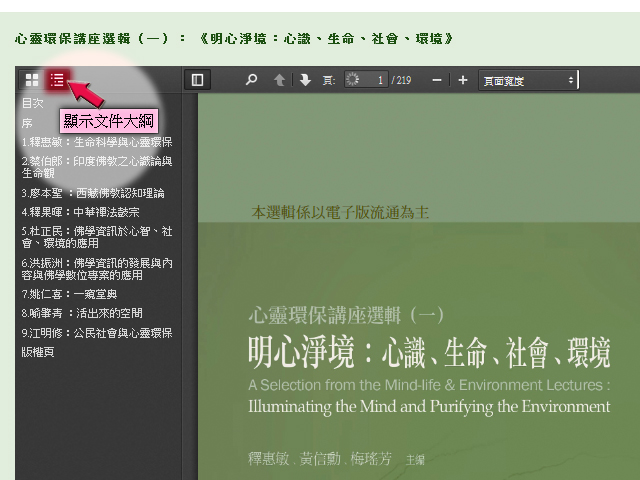Toggle the sidebar panel

[x=197, y=80]
